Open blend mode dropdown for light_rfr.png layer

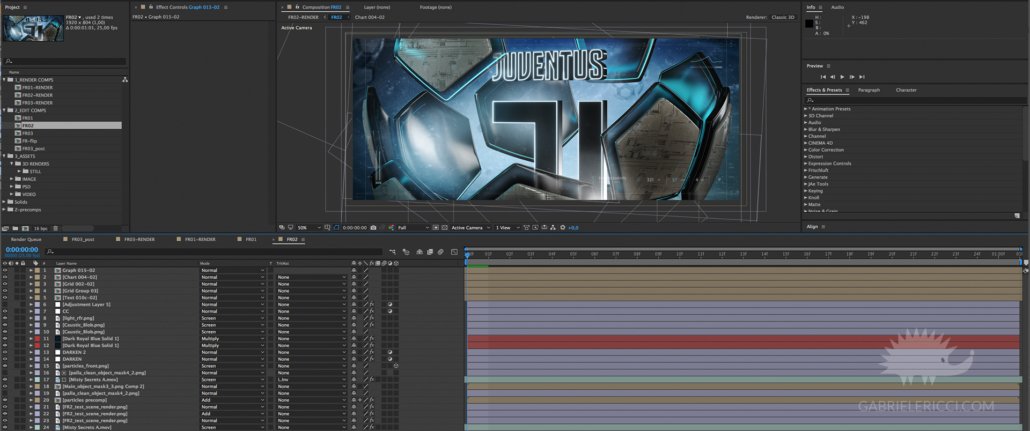coord(233,318)
